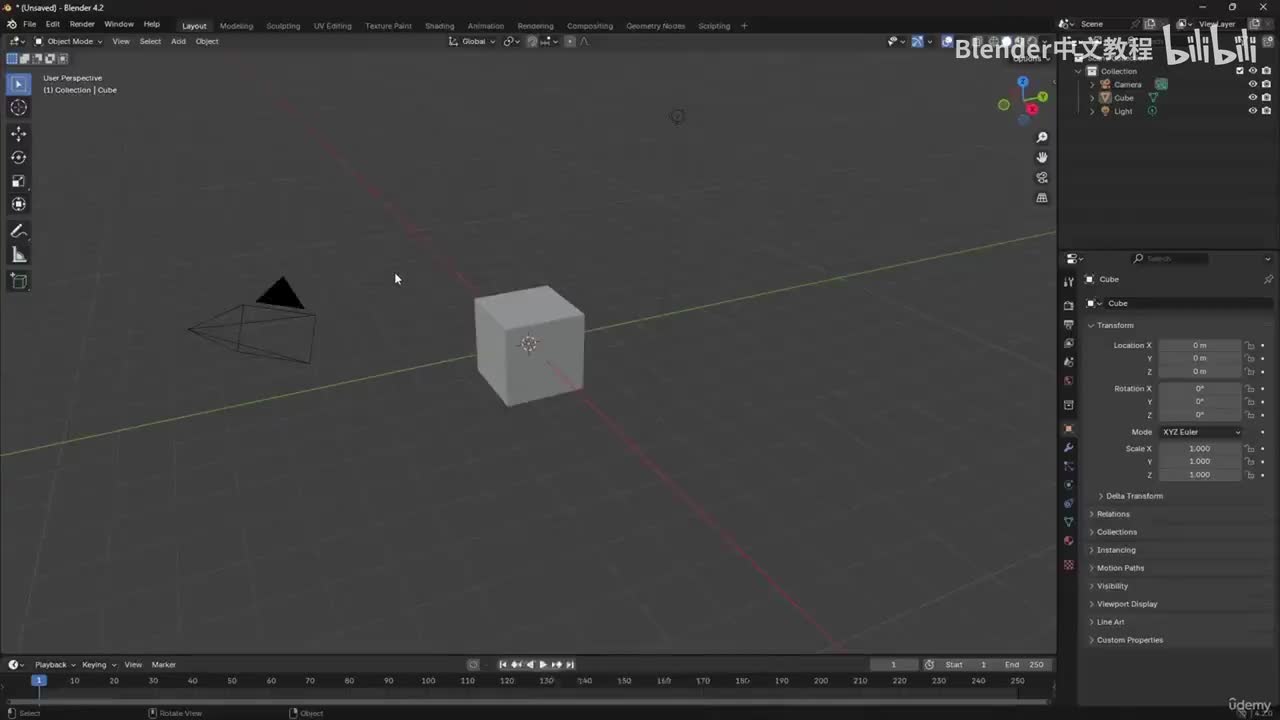The image size is (1280, 720).
Task: Jump to the timeline start frame
Action: pyautogui.click(x=503, y=665)
